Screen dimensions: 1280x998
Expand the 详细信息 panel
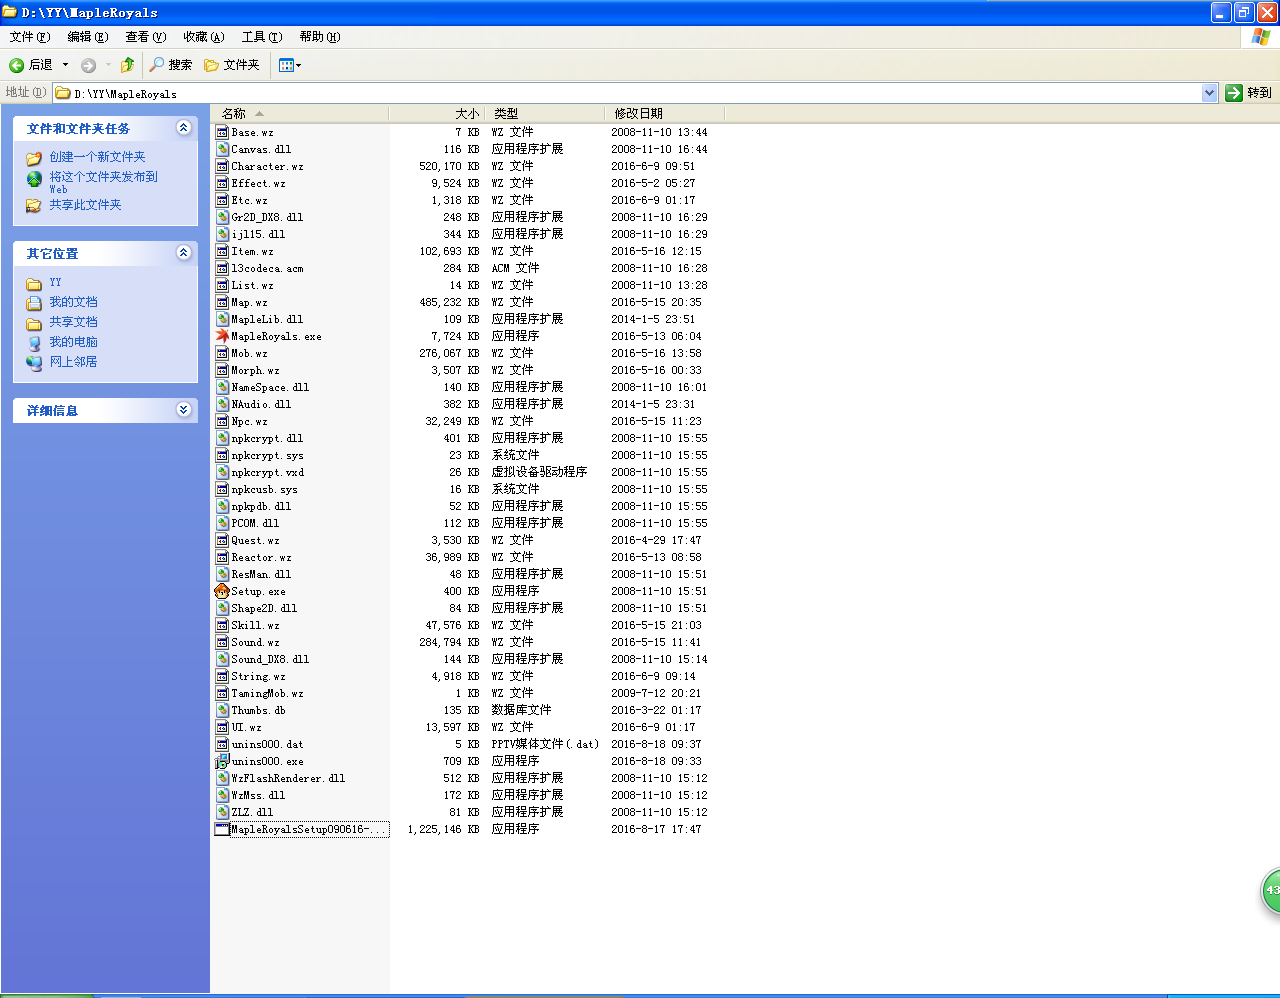[x=183, y=410]
